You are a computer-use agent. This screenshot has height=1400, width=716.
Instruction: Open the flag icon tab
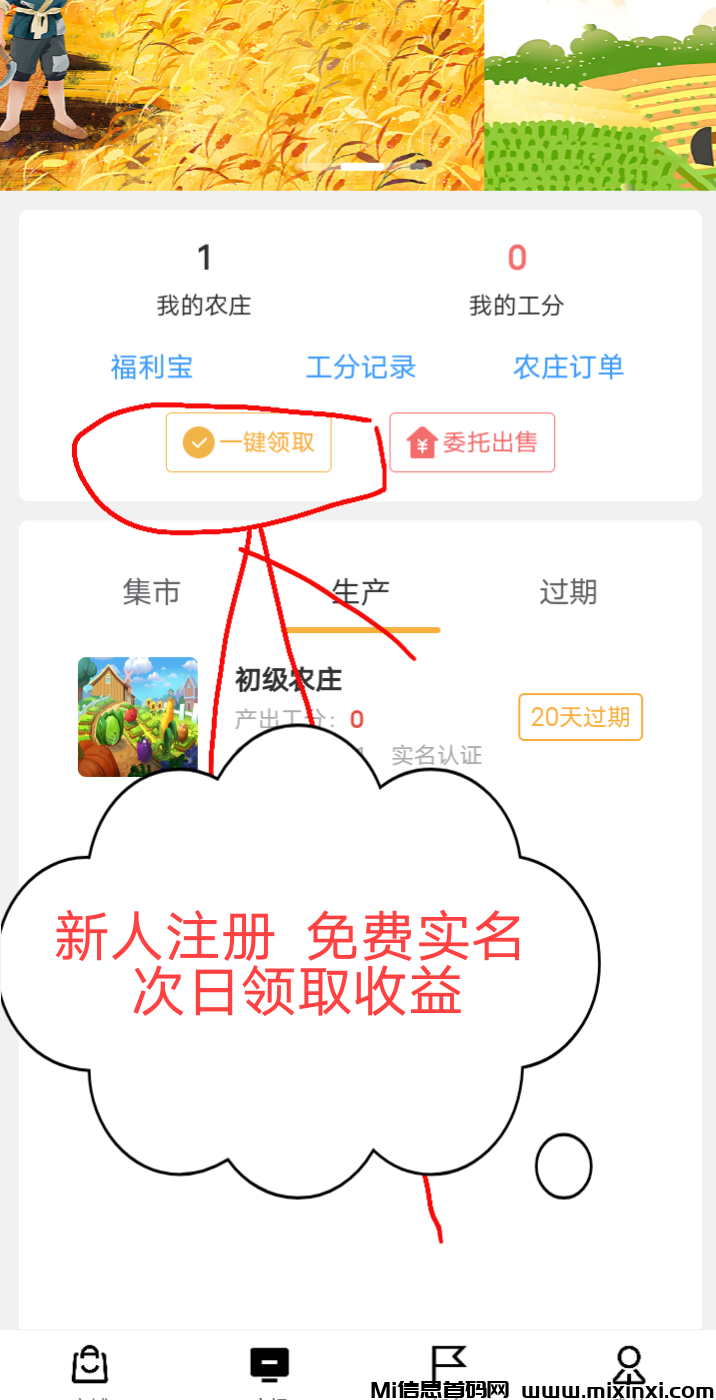tap(448, 1366)
